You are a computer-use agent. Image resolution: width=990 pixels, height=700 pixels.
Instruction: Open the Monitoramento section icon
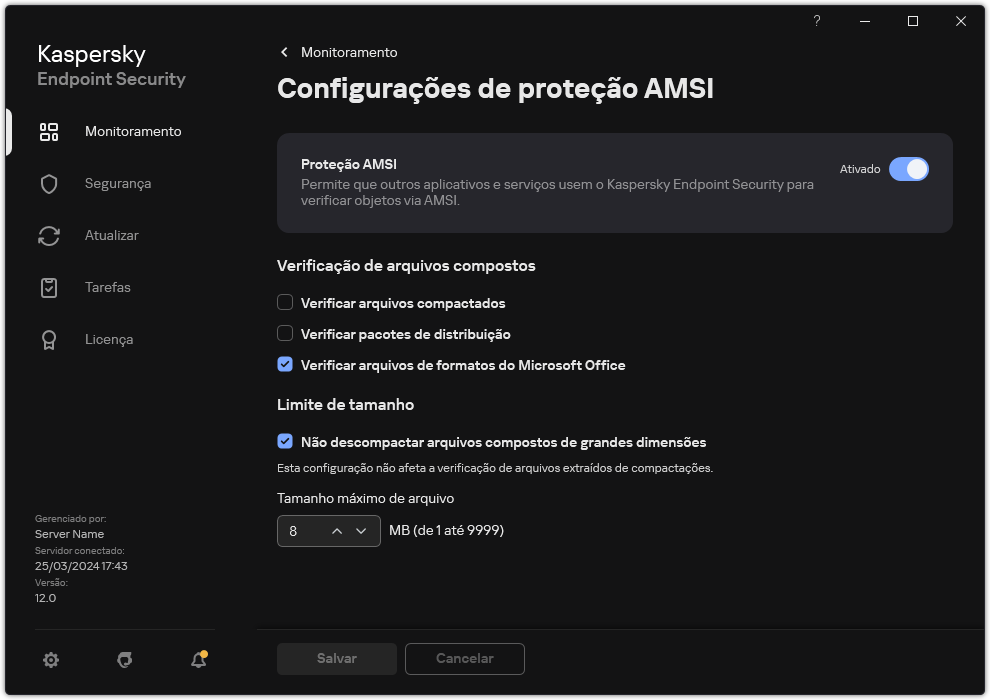coord(48,131)
